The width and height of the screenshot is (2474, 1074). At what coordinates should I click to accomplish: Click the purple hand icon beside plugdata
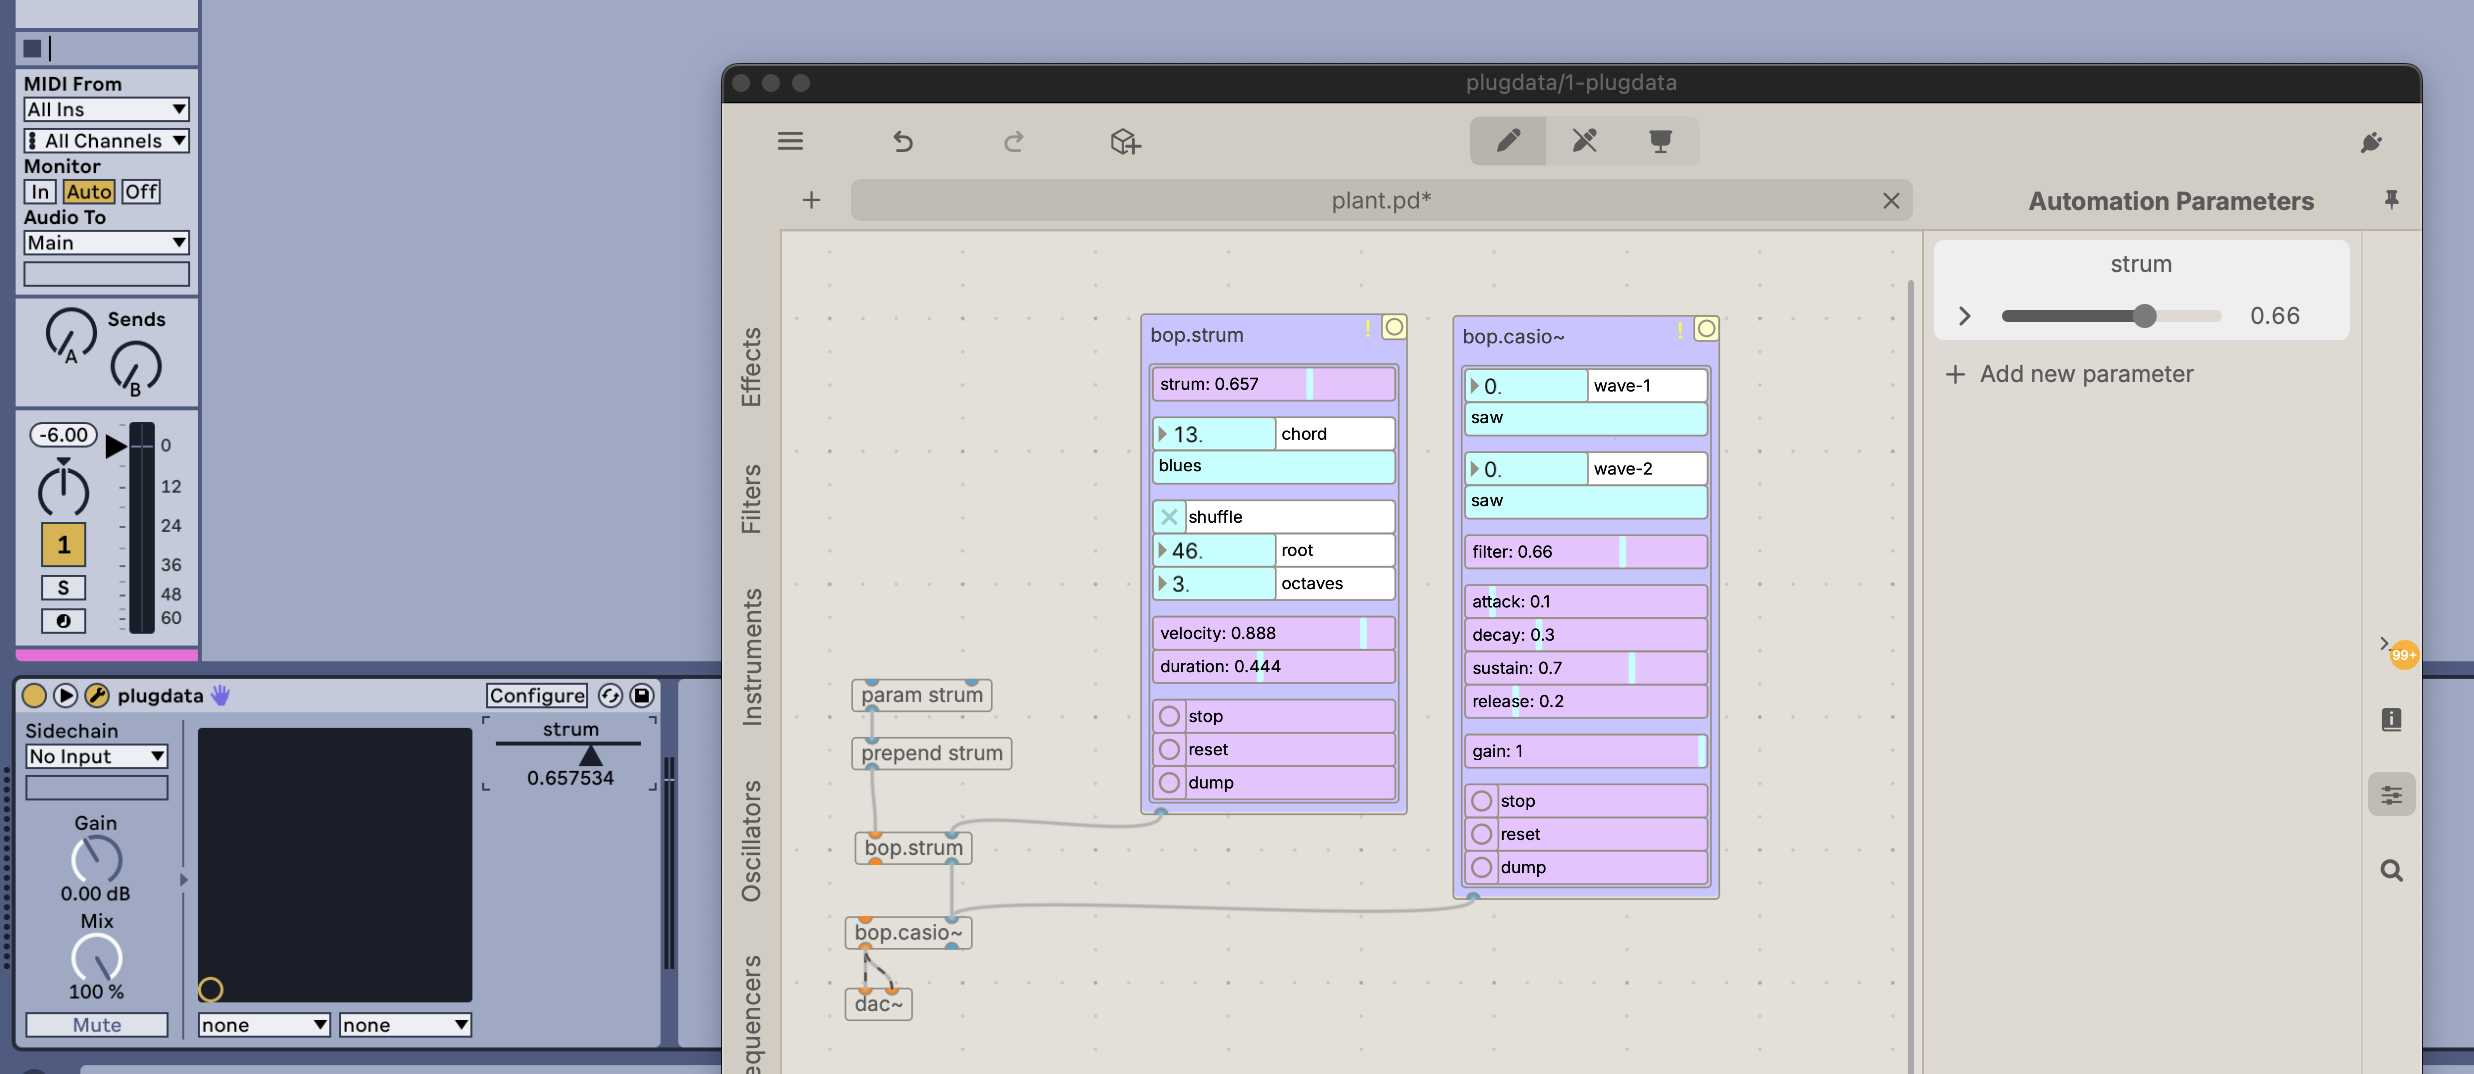(x=221, y=695)
